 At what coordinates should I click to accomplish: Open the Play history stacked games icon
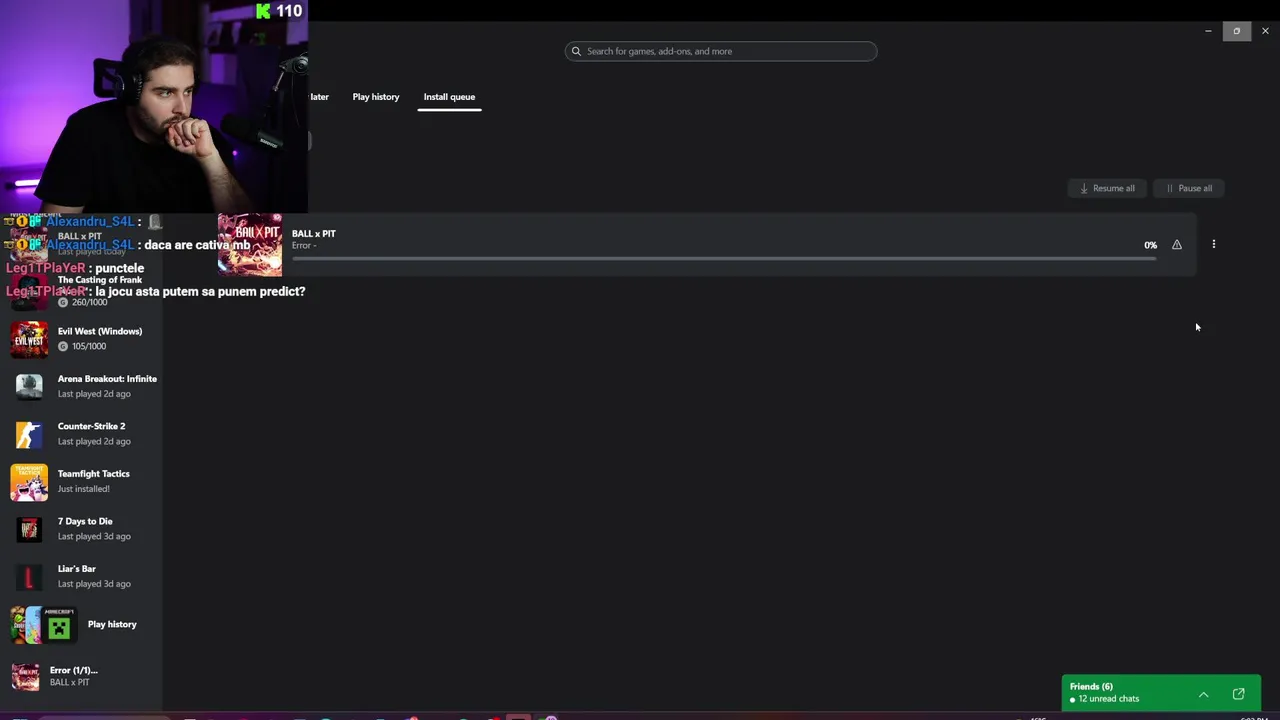pyautogui.click(x=43, y=625)
